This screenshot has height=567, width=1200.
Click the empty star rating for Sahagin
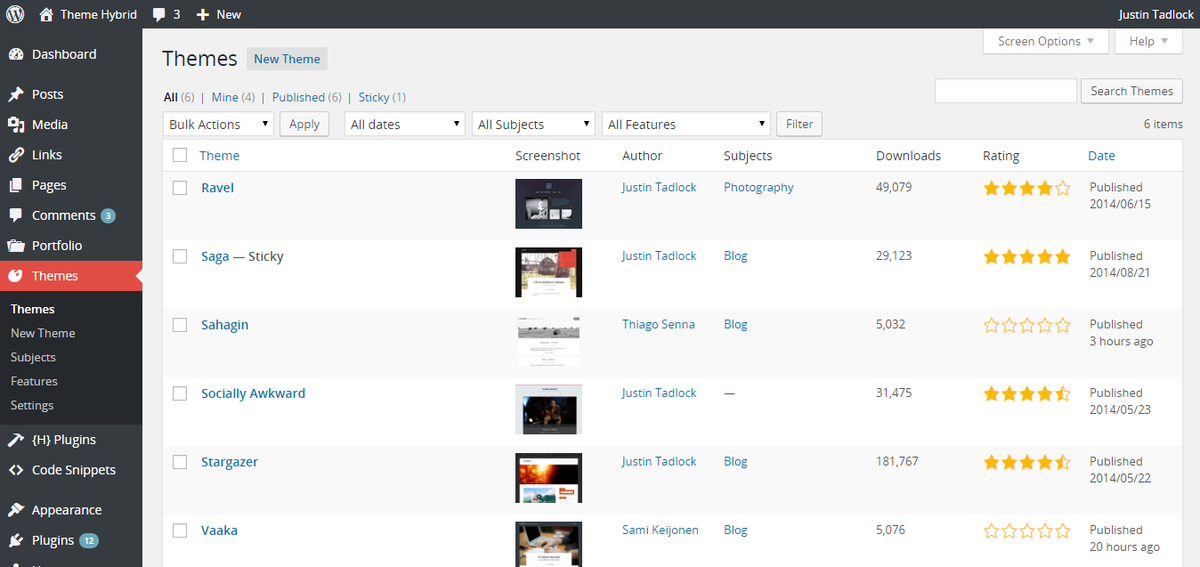coord(1027,325)
